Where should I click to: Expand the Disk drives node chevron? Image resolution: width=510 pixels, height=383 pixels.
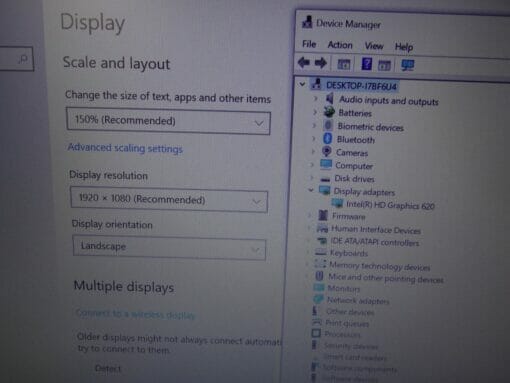311,178
